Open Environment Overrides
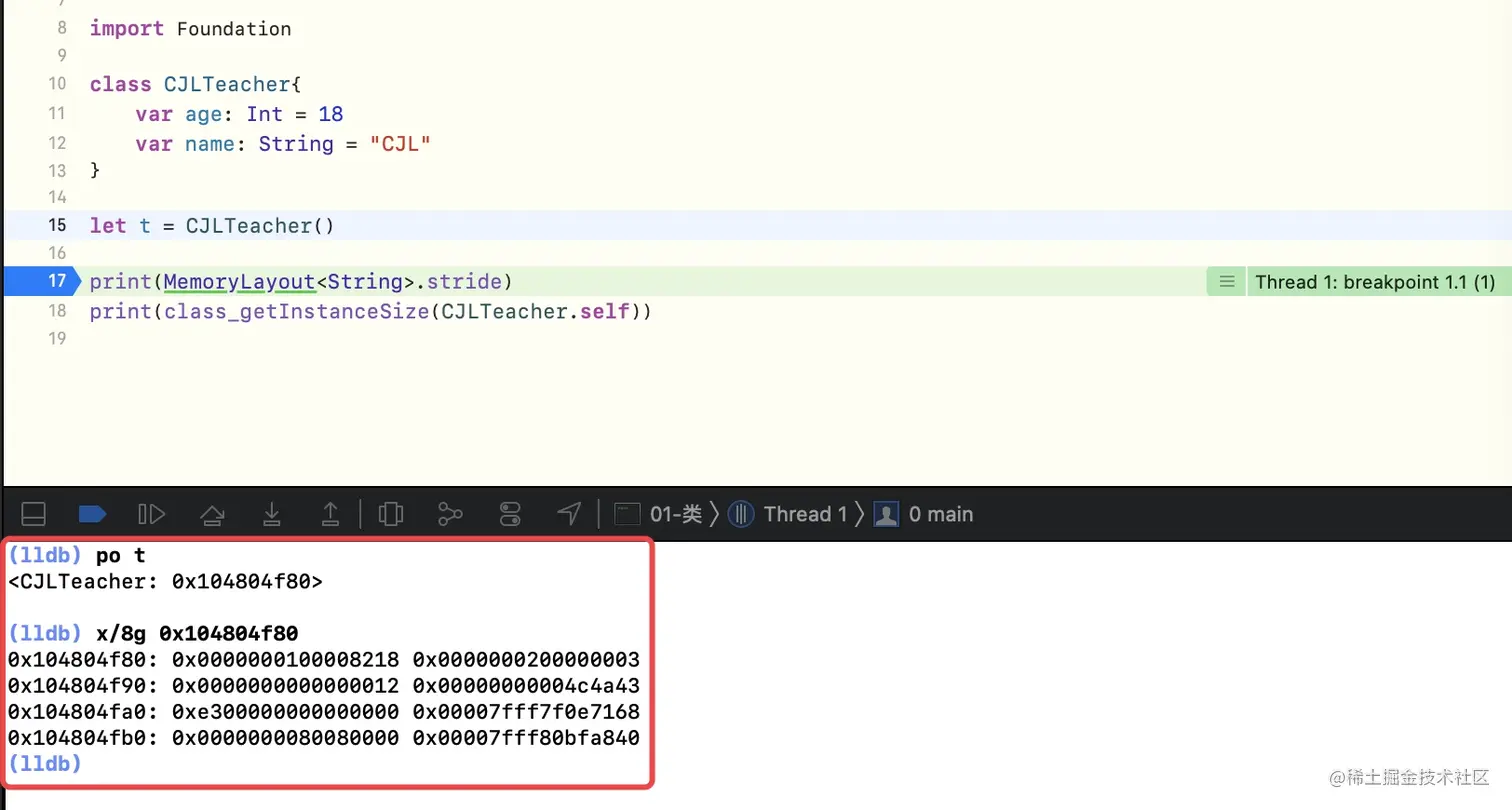Screen dimensions: 1512x810 pos(510,514)
